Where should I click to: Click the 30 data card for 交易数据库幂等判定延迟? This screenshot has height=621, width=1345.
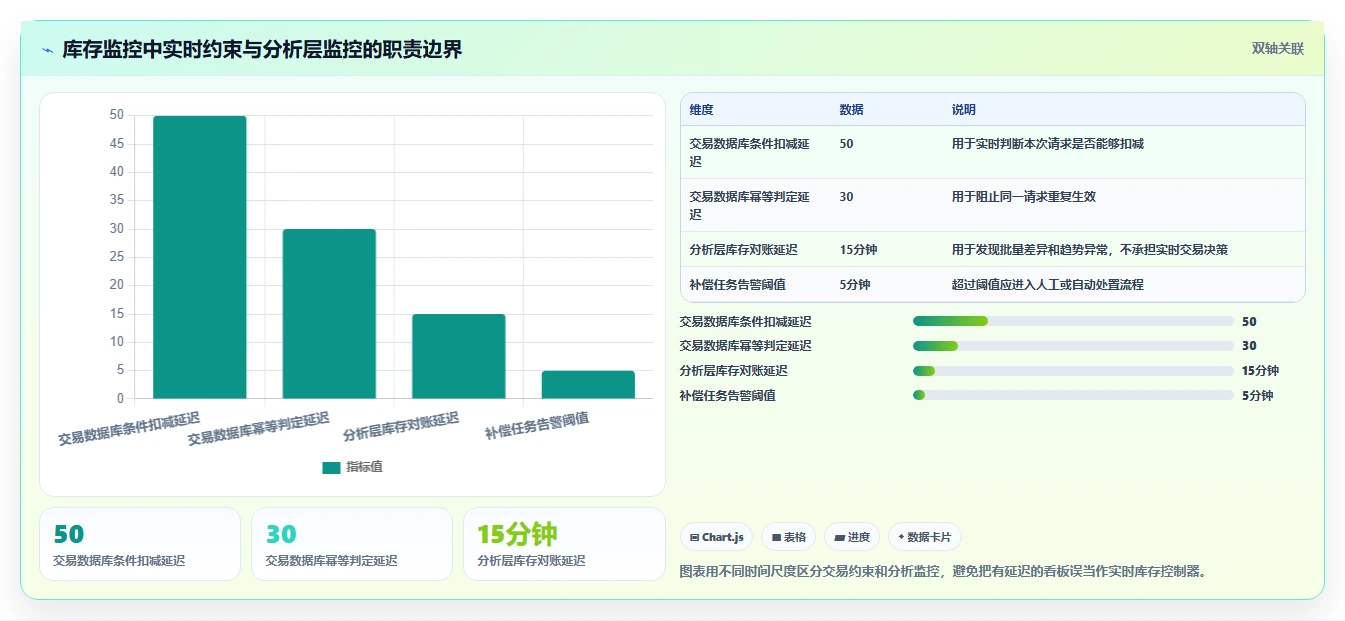point(352,544)
